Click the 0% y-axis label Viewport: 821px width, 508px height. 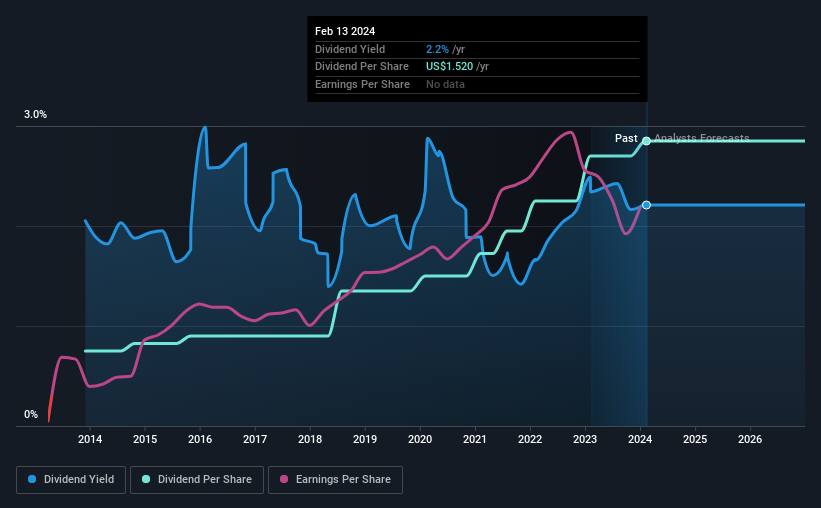tap(31, 414)
